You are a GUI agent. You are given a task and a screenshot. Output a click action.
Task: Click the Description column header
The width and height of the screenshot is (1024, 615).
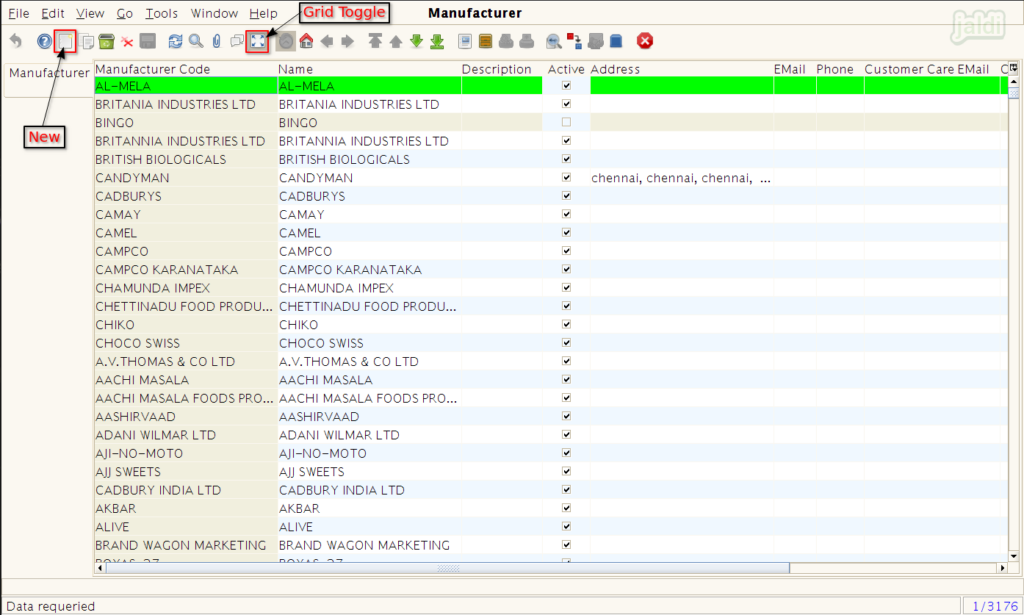click(501, 69)
